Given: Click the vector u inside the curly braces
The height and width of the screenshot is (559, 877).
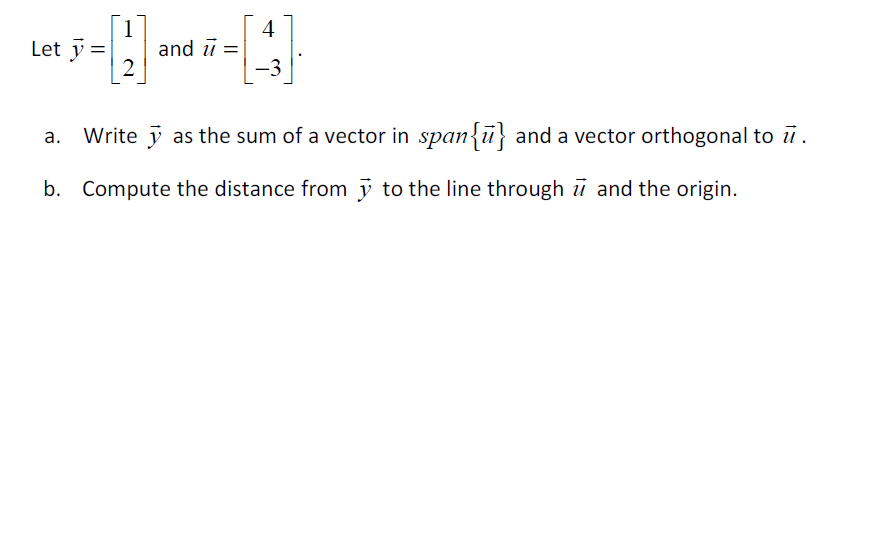Looking at the screenshot, I should (488, 135).
